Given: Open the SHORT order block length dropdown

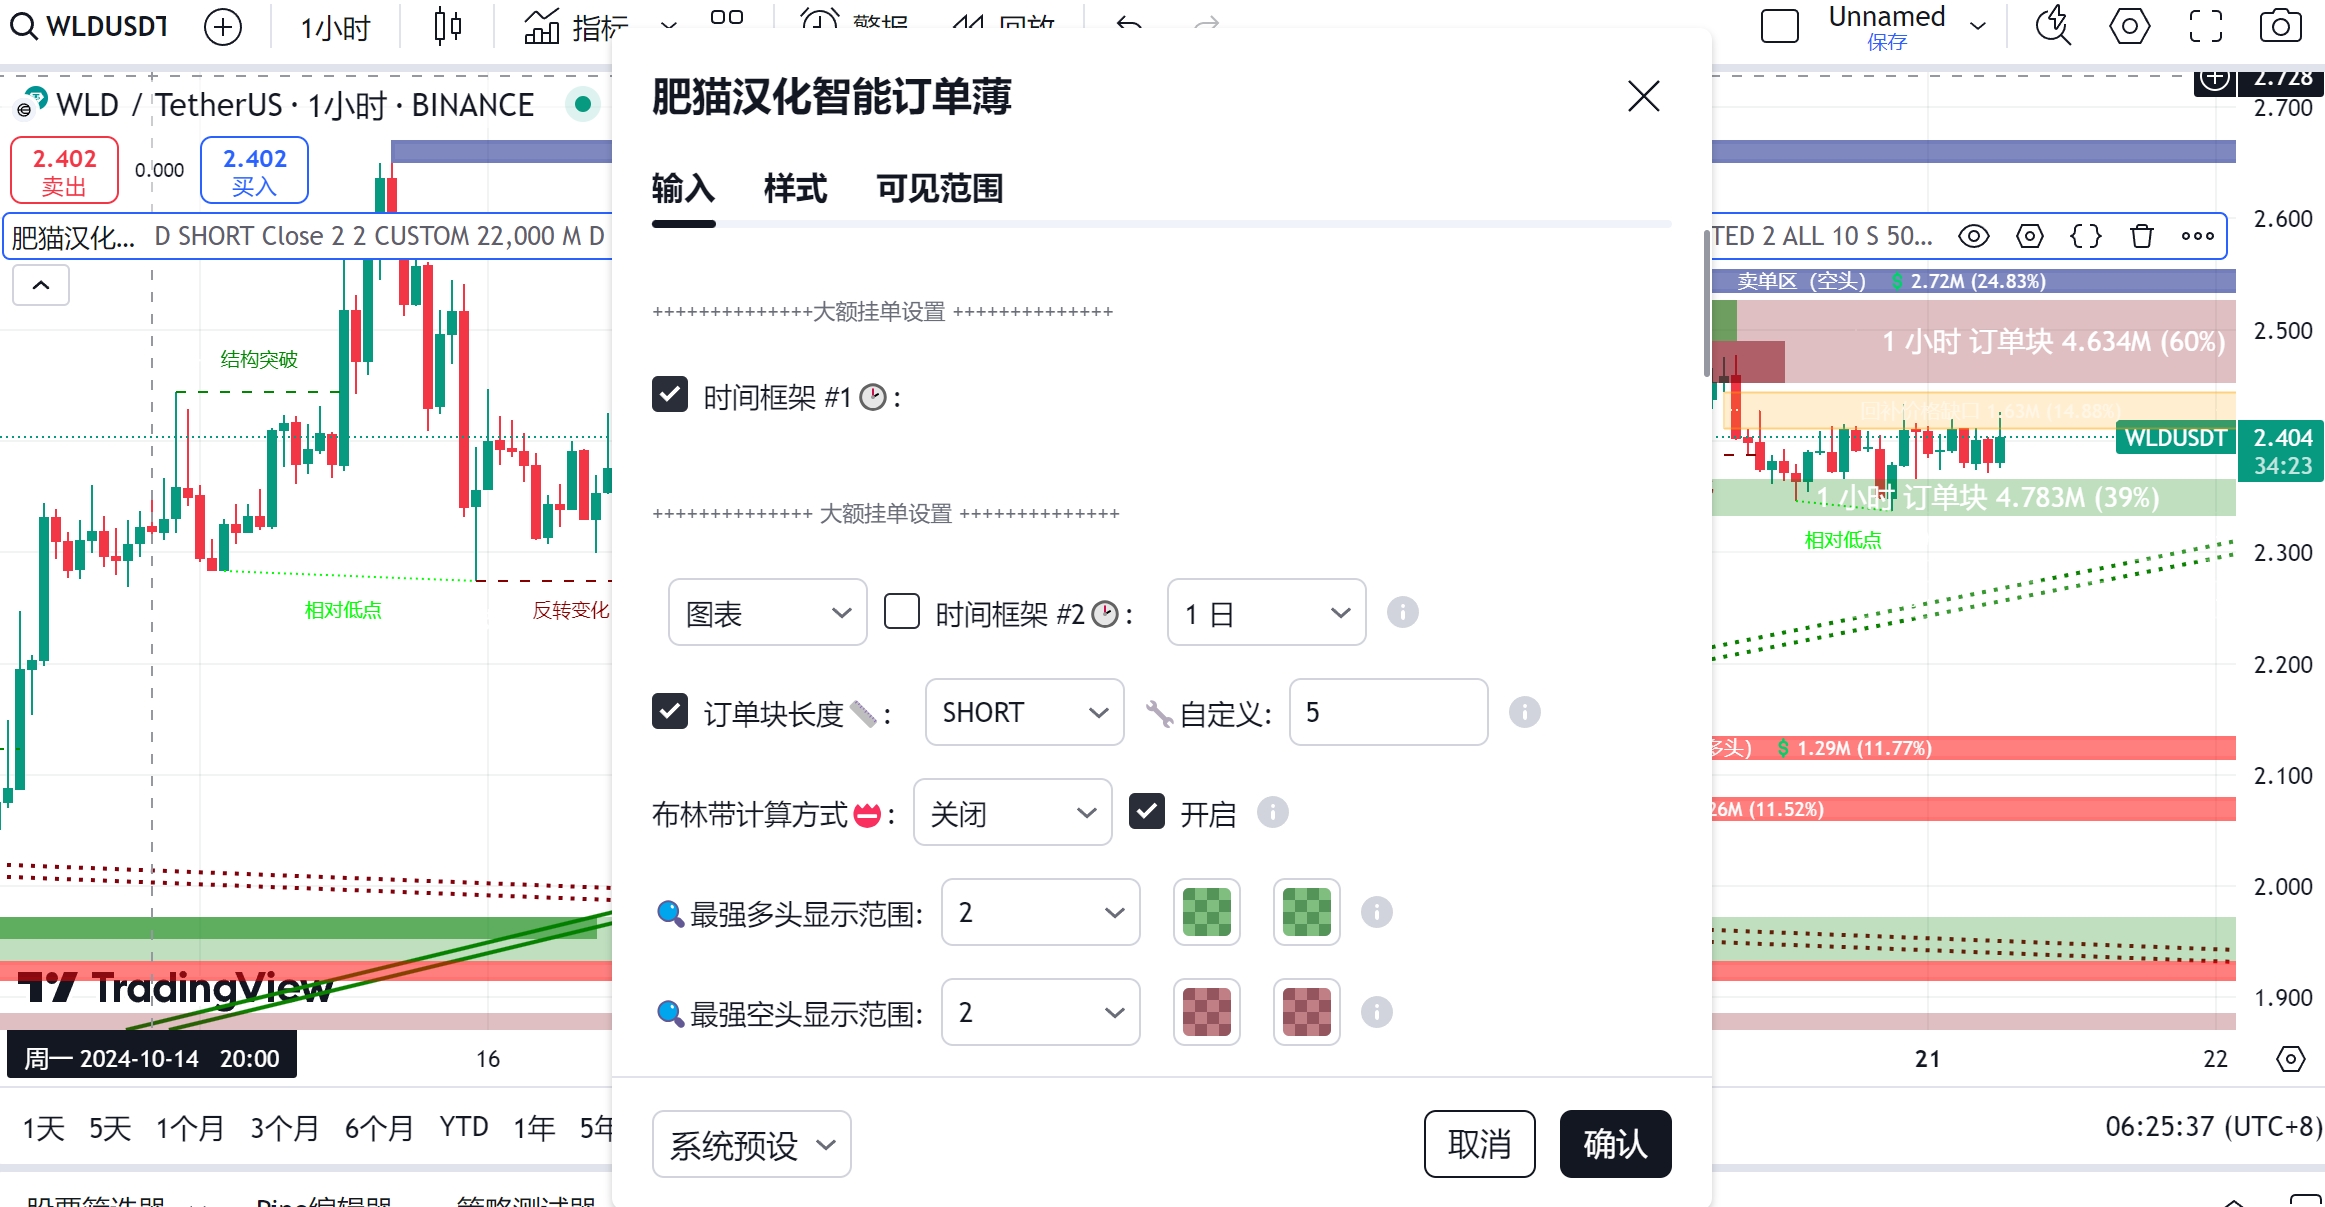Looking at the screenshot, I should point(1025,712).
